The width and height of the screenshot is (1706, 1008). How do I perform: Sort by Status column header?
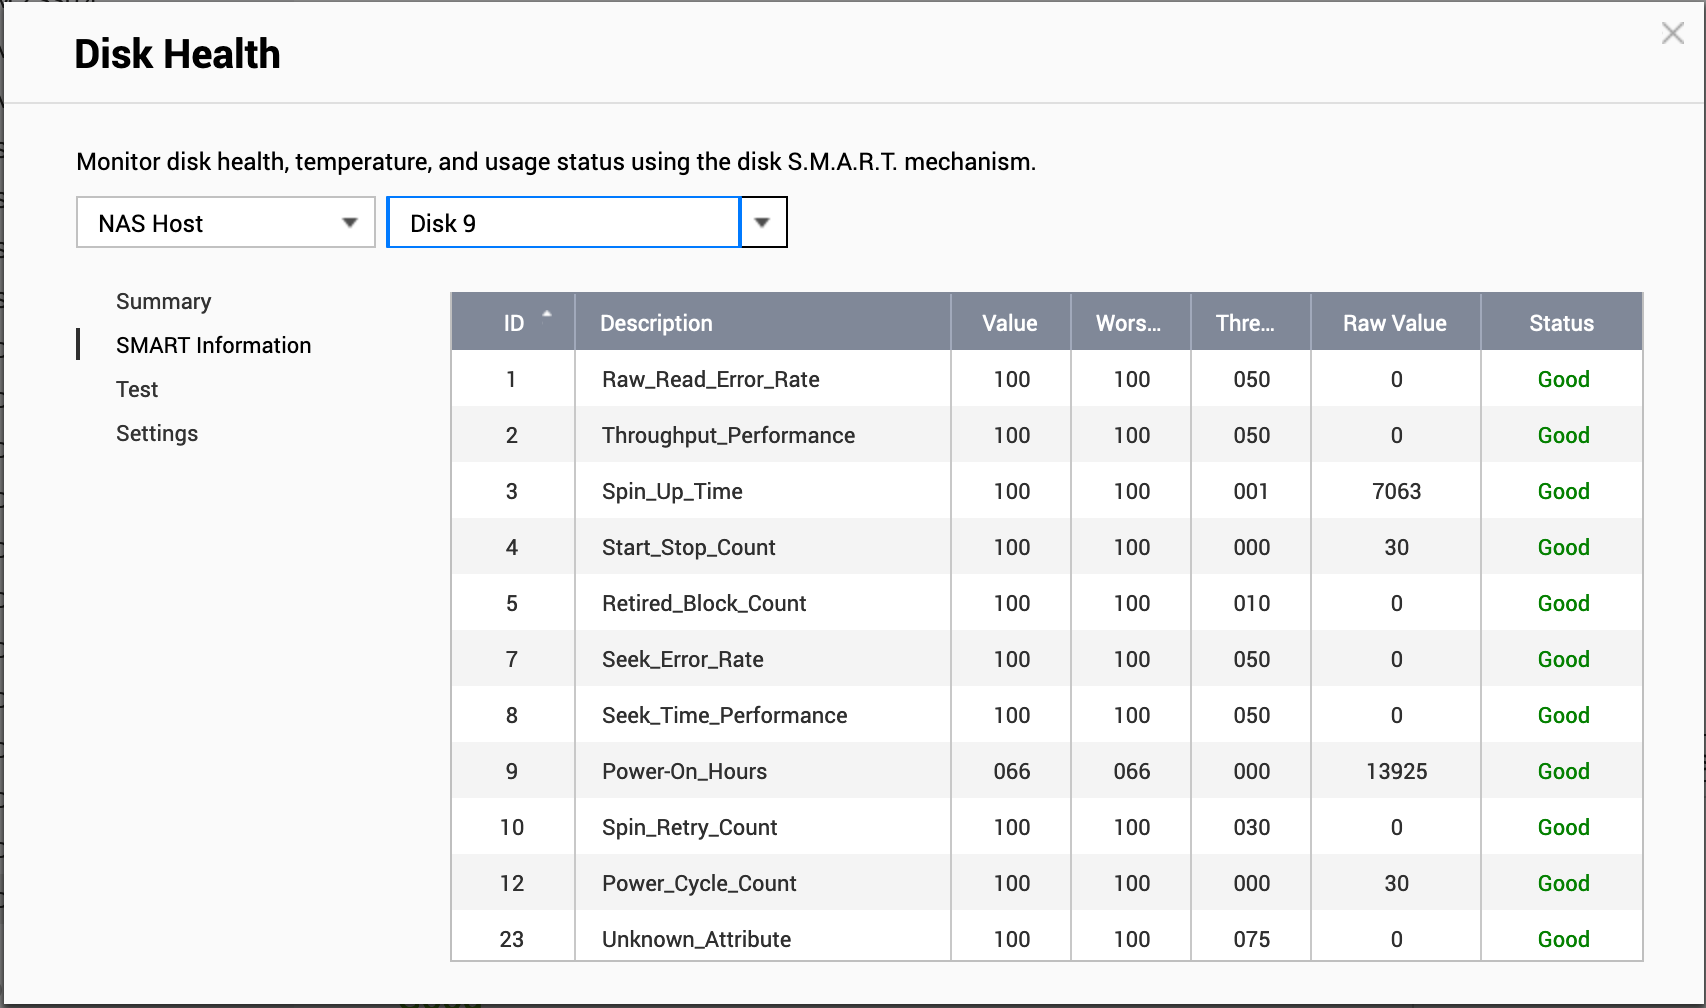(x=1561, y=322)
